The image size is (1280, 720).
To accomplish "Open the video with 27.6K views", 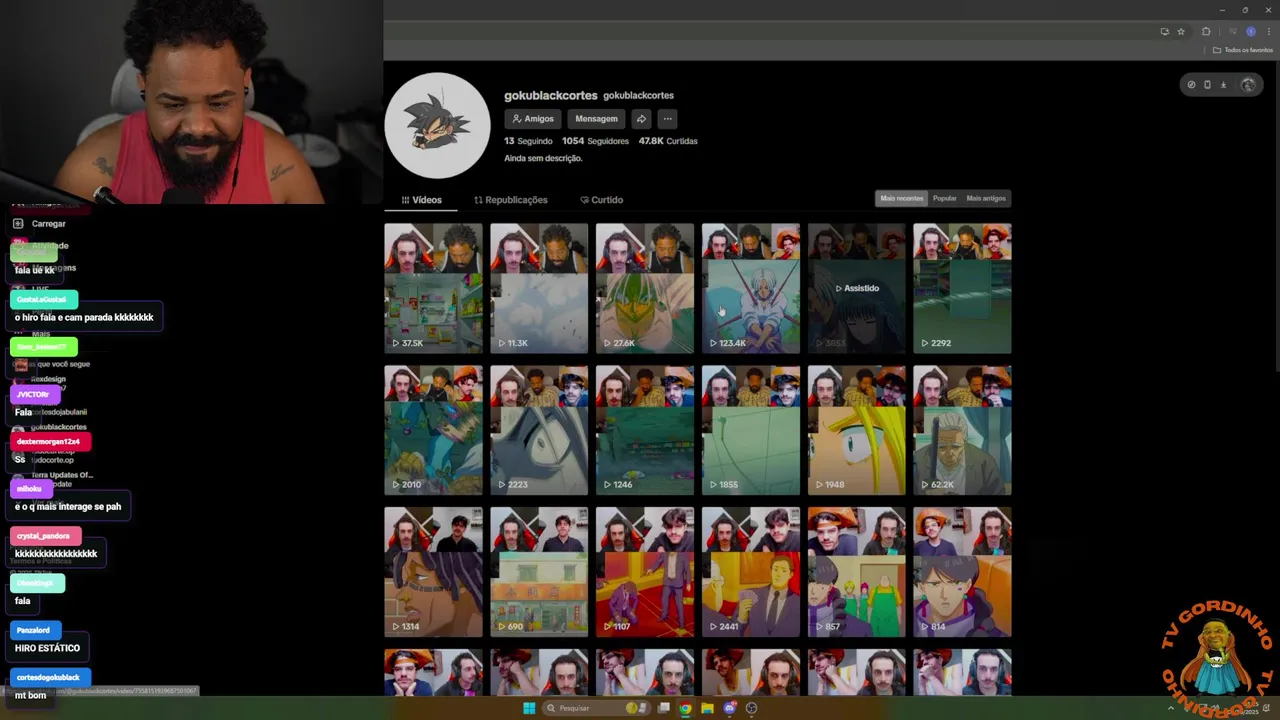I will (x=645, y=288).
